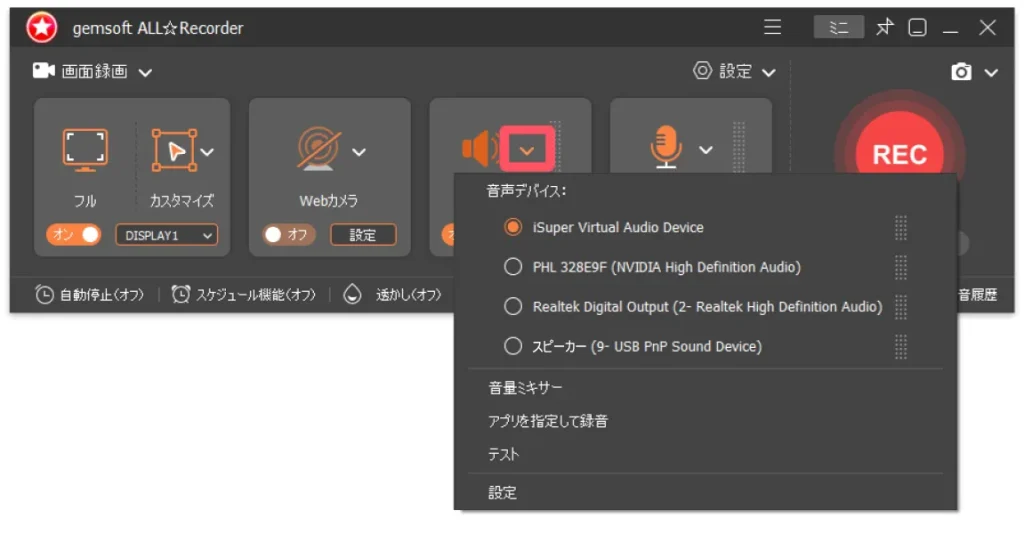This screenshot has height=534, width=1024.
Task: Expand the 設定 dropdown in the toolbar
Action: coord(735,72)
